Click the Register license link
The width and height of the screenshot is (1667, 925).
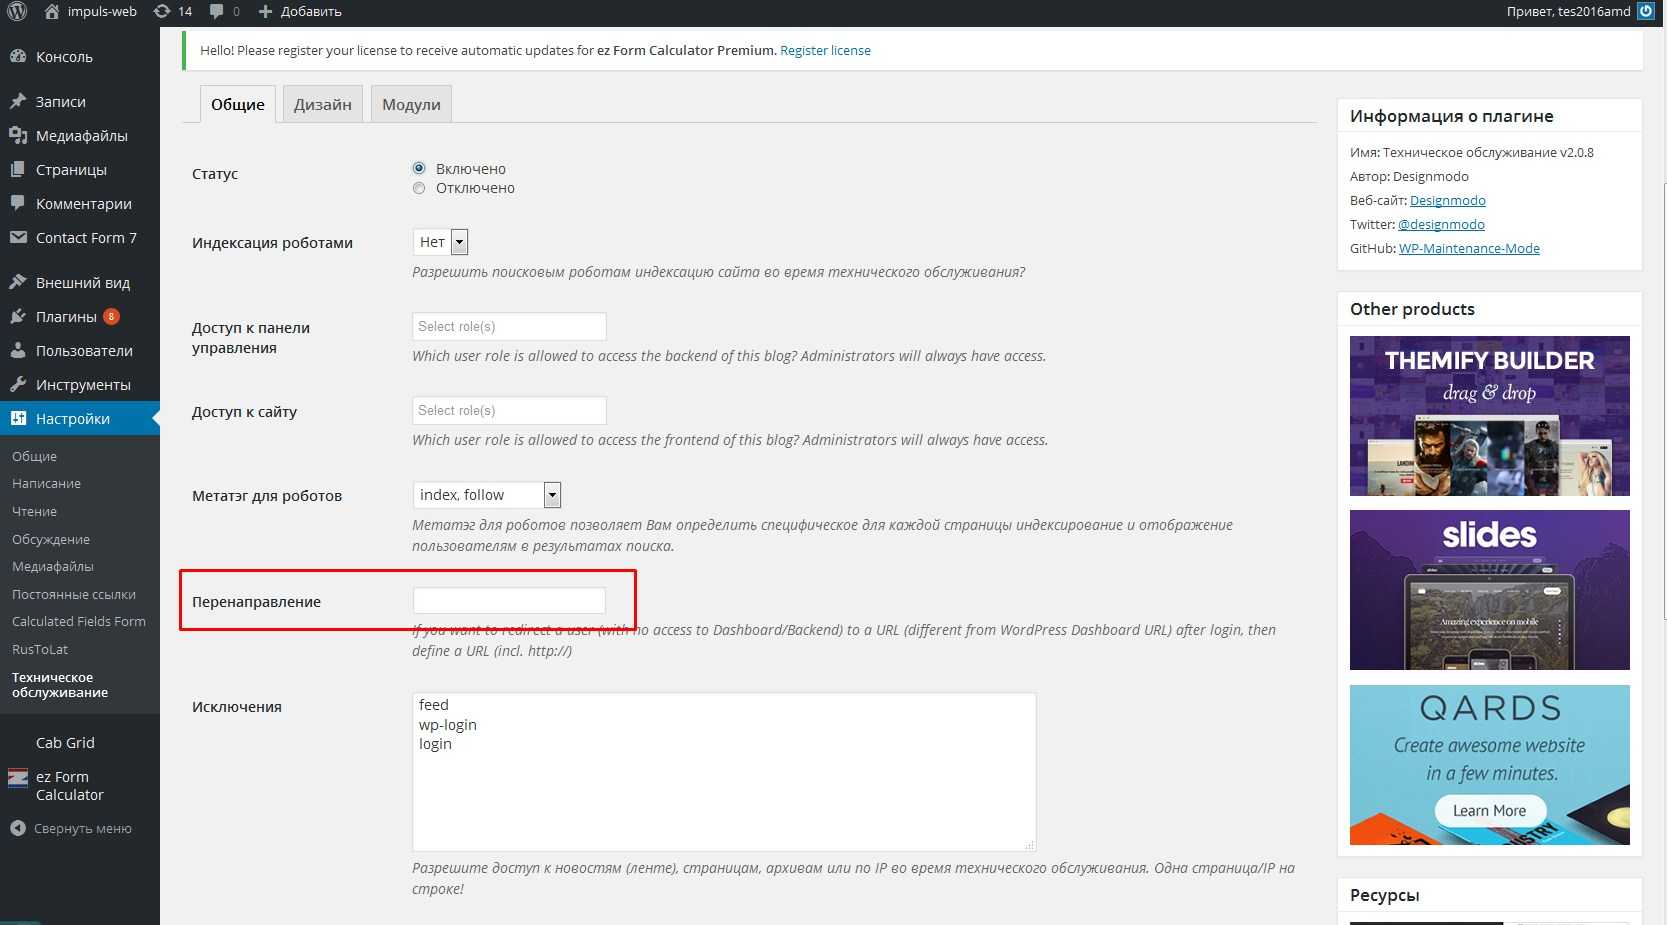pyautogui.click(x=825, y=51)
